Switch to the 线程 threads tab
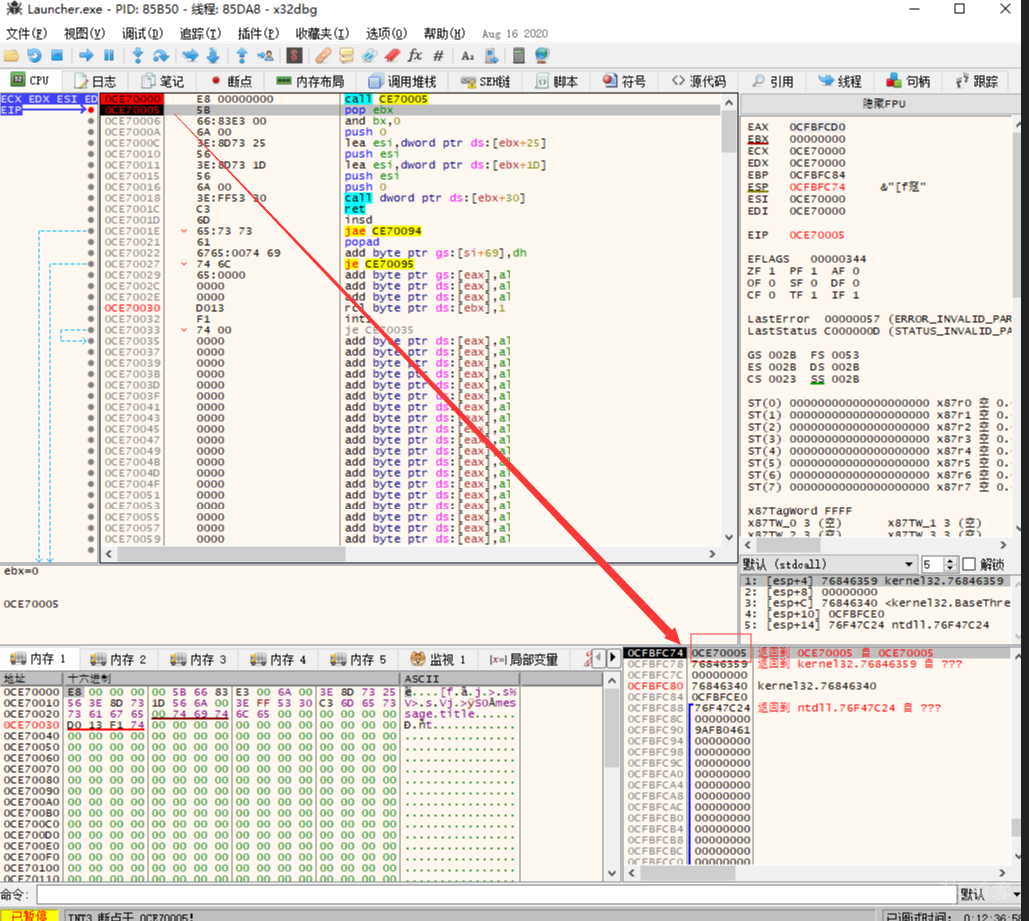 (840, 81)
